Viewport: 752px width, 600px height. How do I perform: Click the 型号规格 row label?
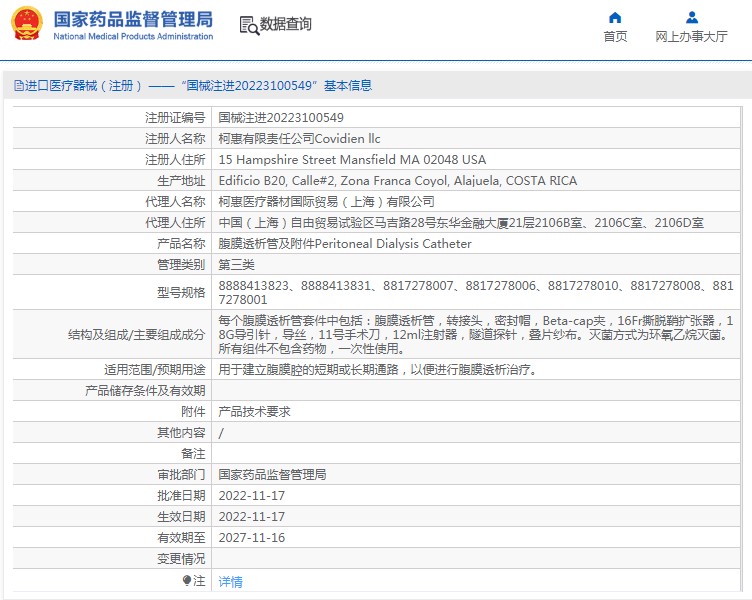[181, 293]
